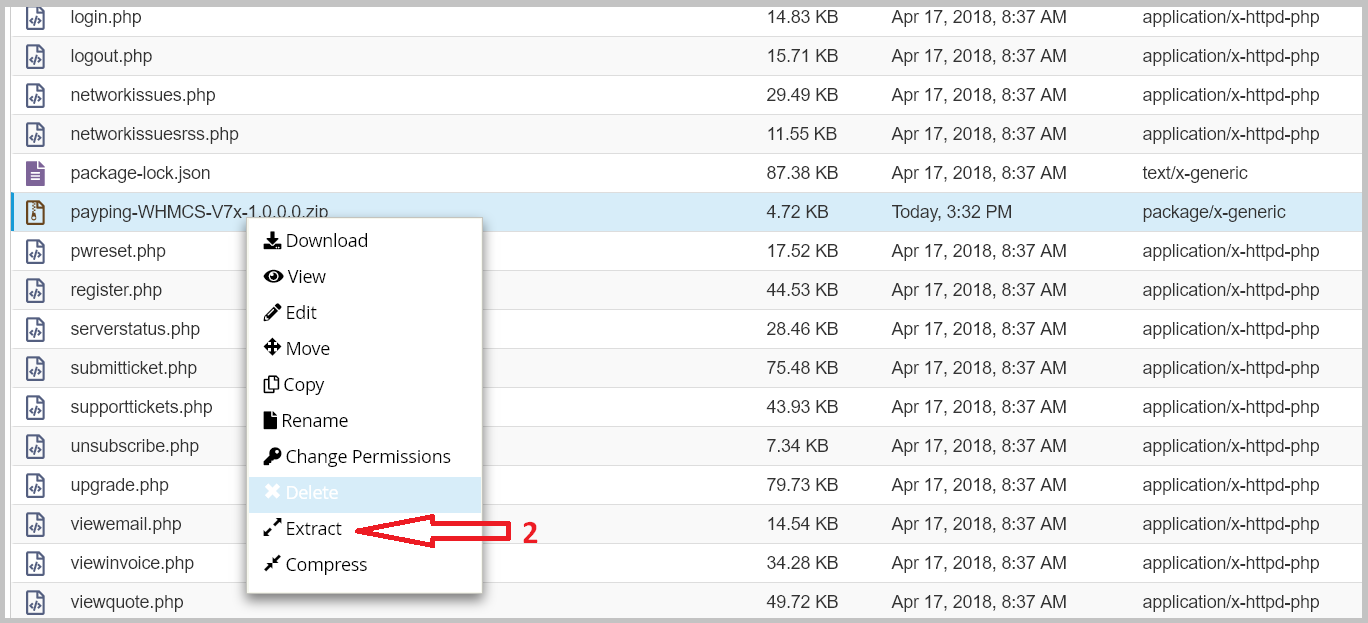The image size is (1368, 623).
Task: Click the file icon next to networkissues.php
Action: (x=35, y=96)
